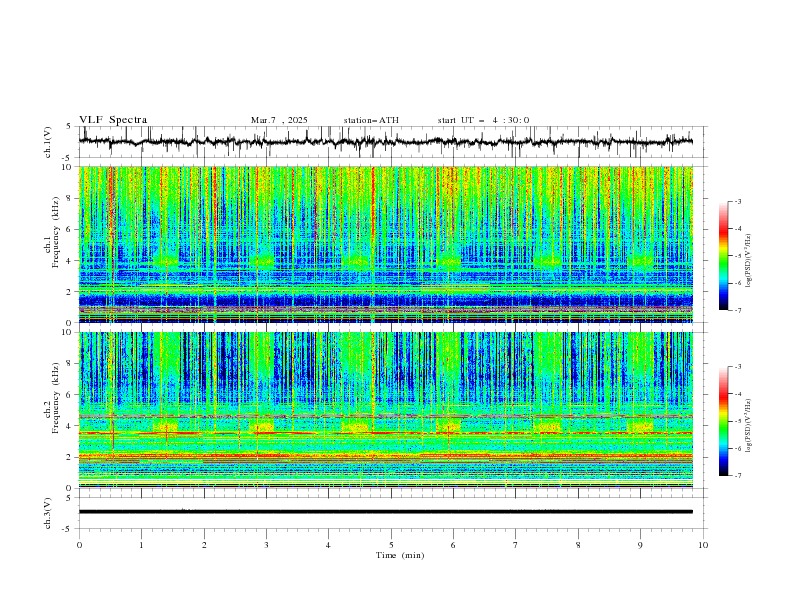Click the "ch.3(V)" axis label of the bottom waveform
Screen dimensions: 792x612
coord(48,513)
